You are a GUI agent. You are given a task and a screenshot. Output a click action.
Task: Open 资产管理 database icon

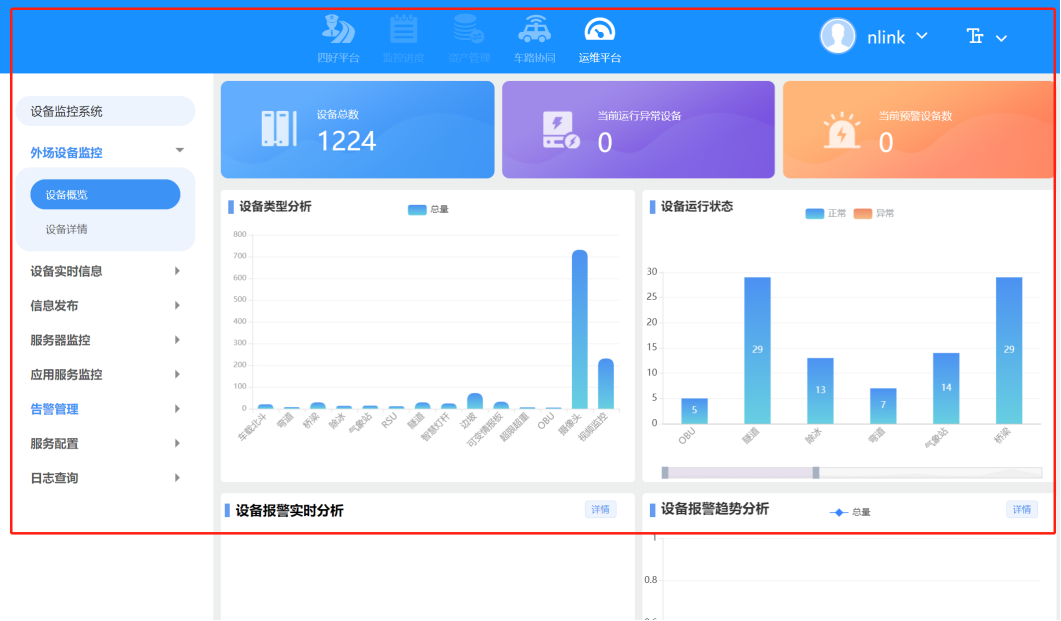click(468, 30)
